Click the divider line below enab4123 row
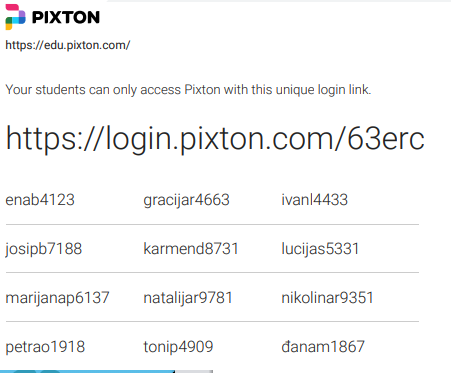This screenshot has width=451, height=373. pos(212,225)
